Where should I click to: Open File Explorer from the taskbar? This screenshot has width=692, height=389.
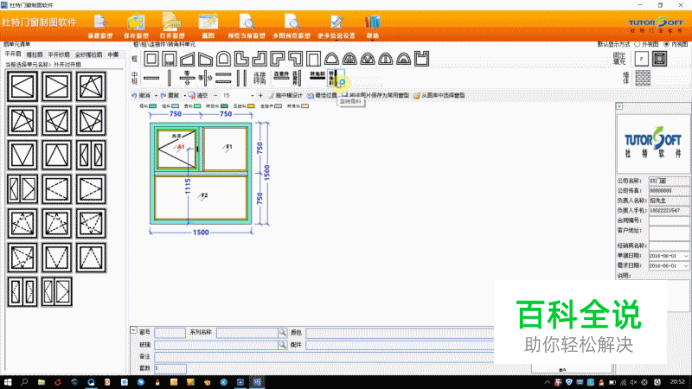[41, 382]
